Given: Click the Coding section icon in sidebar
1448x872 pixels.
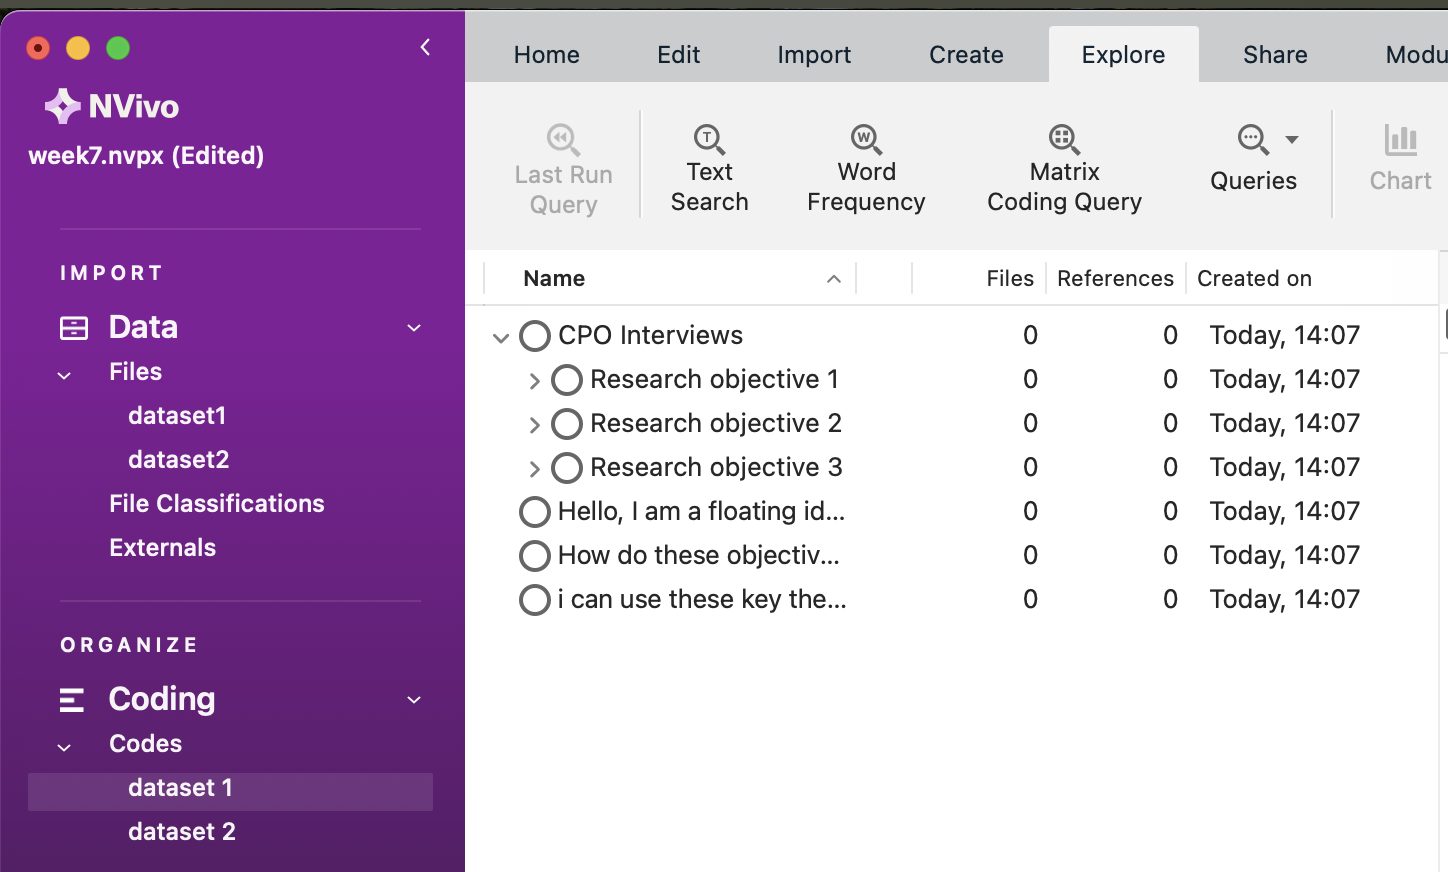Looking at the screenshot, I should tap(72, 700).
